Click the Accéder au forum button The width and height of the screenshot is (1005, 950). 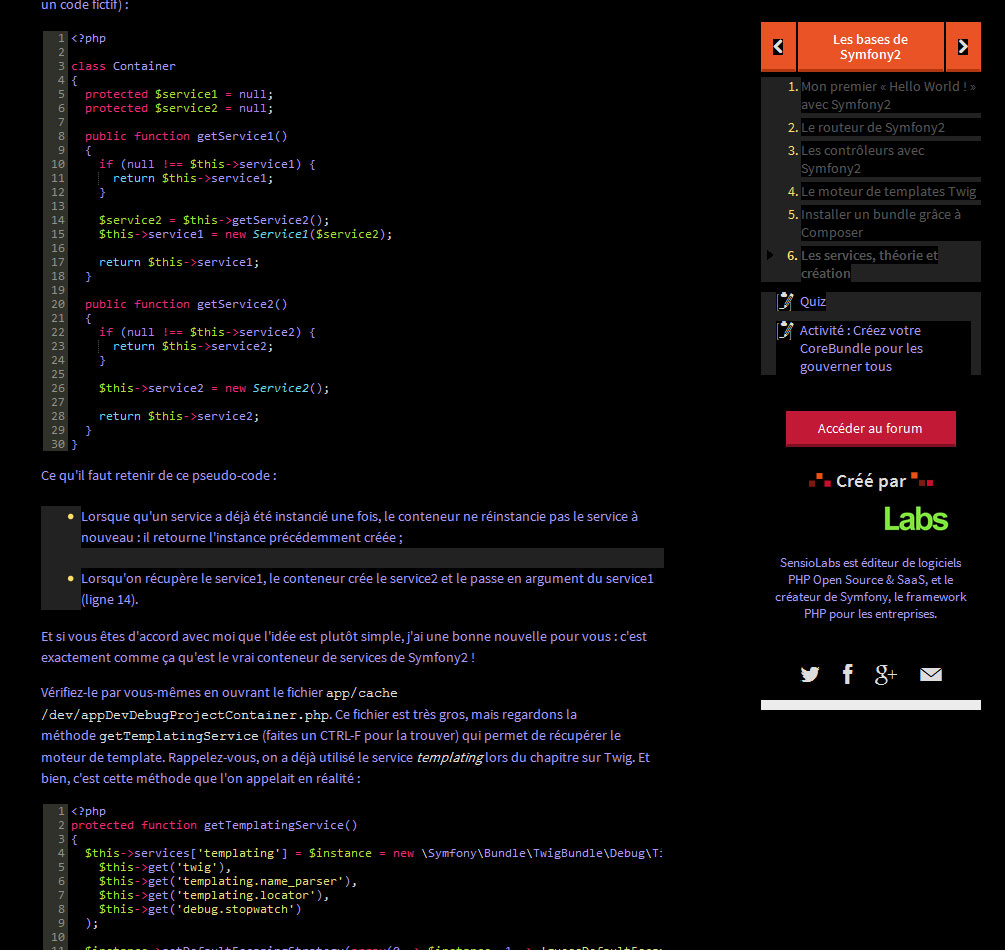(870, 428)
